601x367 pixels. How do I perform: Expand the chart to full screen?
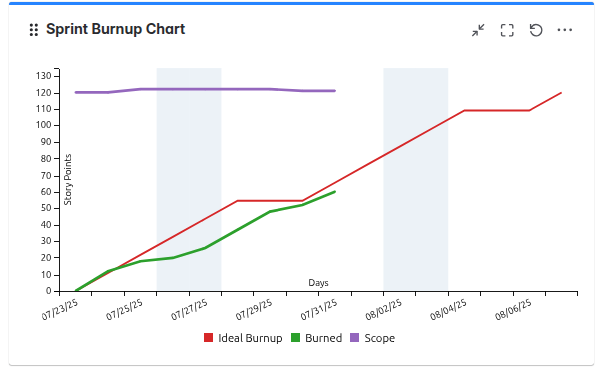click(x=507, y=30)
